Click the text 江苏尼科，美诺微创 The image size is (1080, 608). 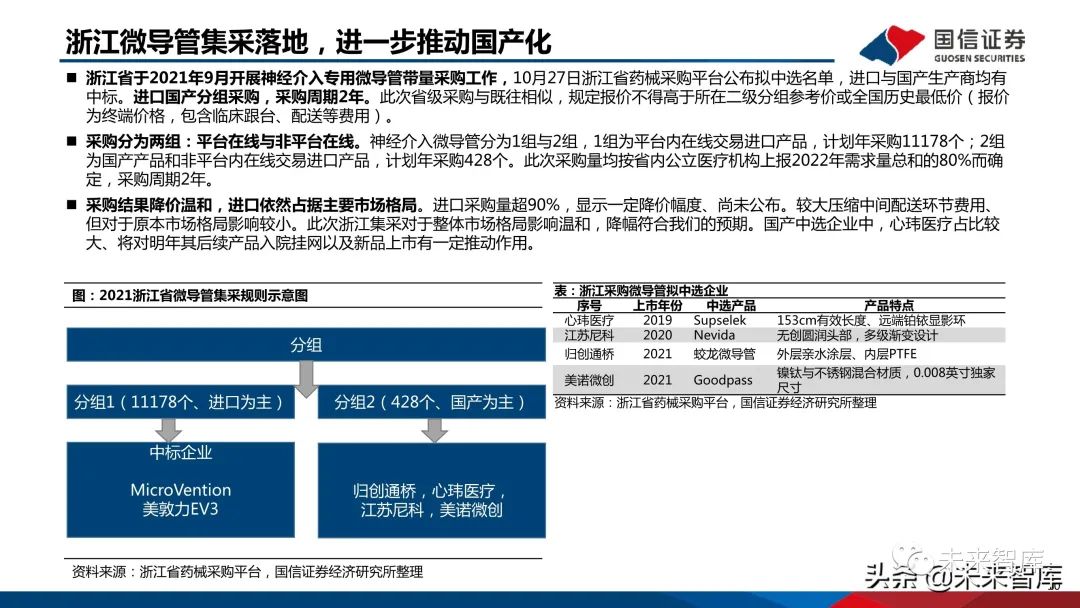(x=431, y=510)
